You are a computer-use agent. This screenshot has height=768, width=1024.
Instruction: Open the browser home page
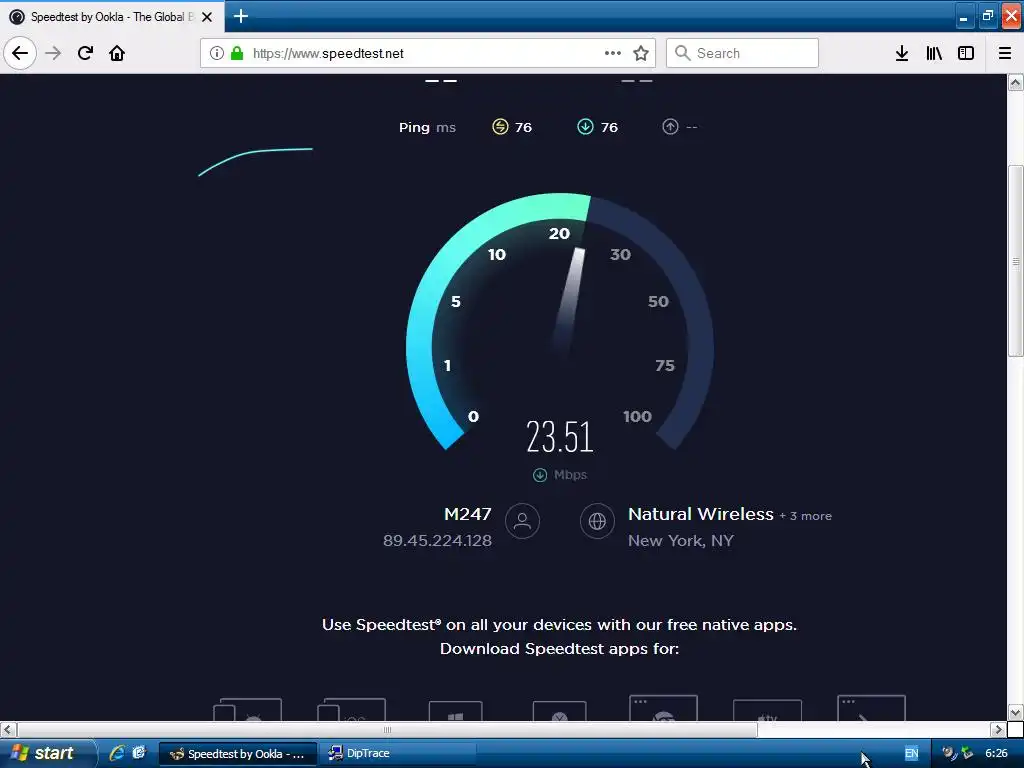pos(117,53)
